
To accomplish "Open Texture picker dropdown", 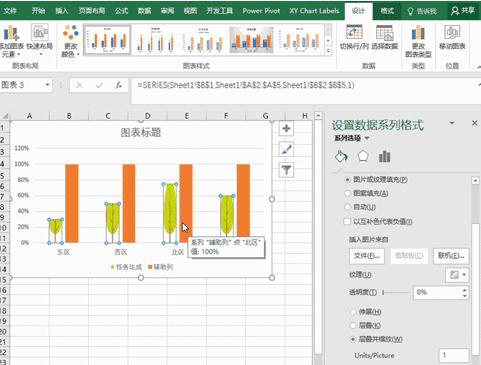I will (x=457, y=275).
